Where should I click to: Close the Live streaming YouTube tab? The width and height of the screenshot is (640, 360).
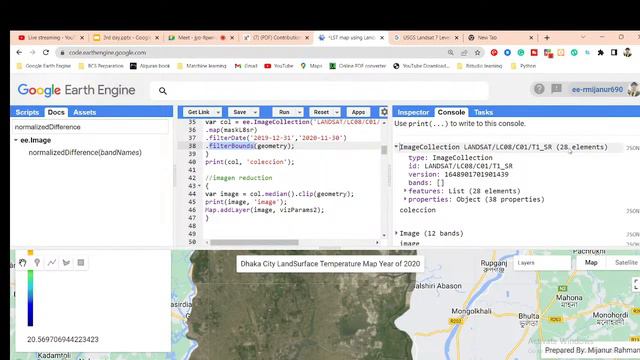(x=82, y=38)
